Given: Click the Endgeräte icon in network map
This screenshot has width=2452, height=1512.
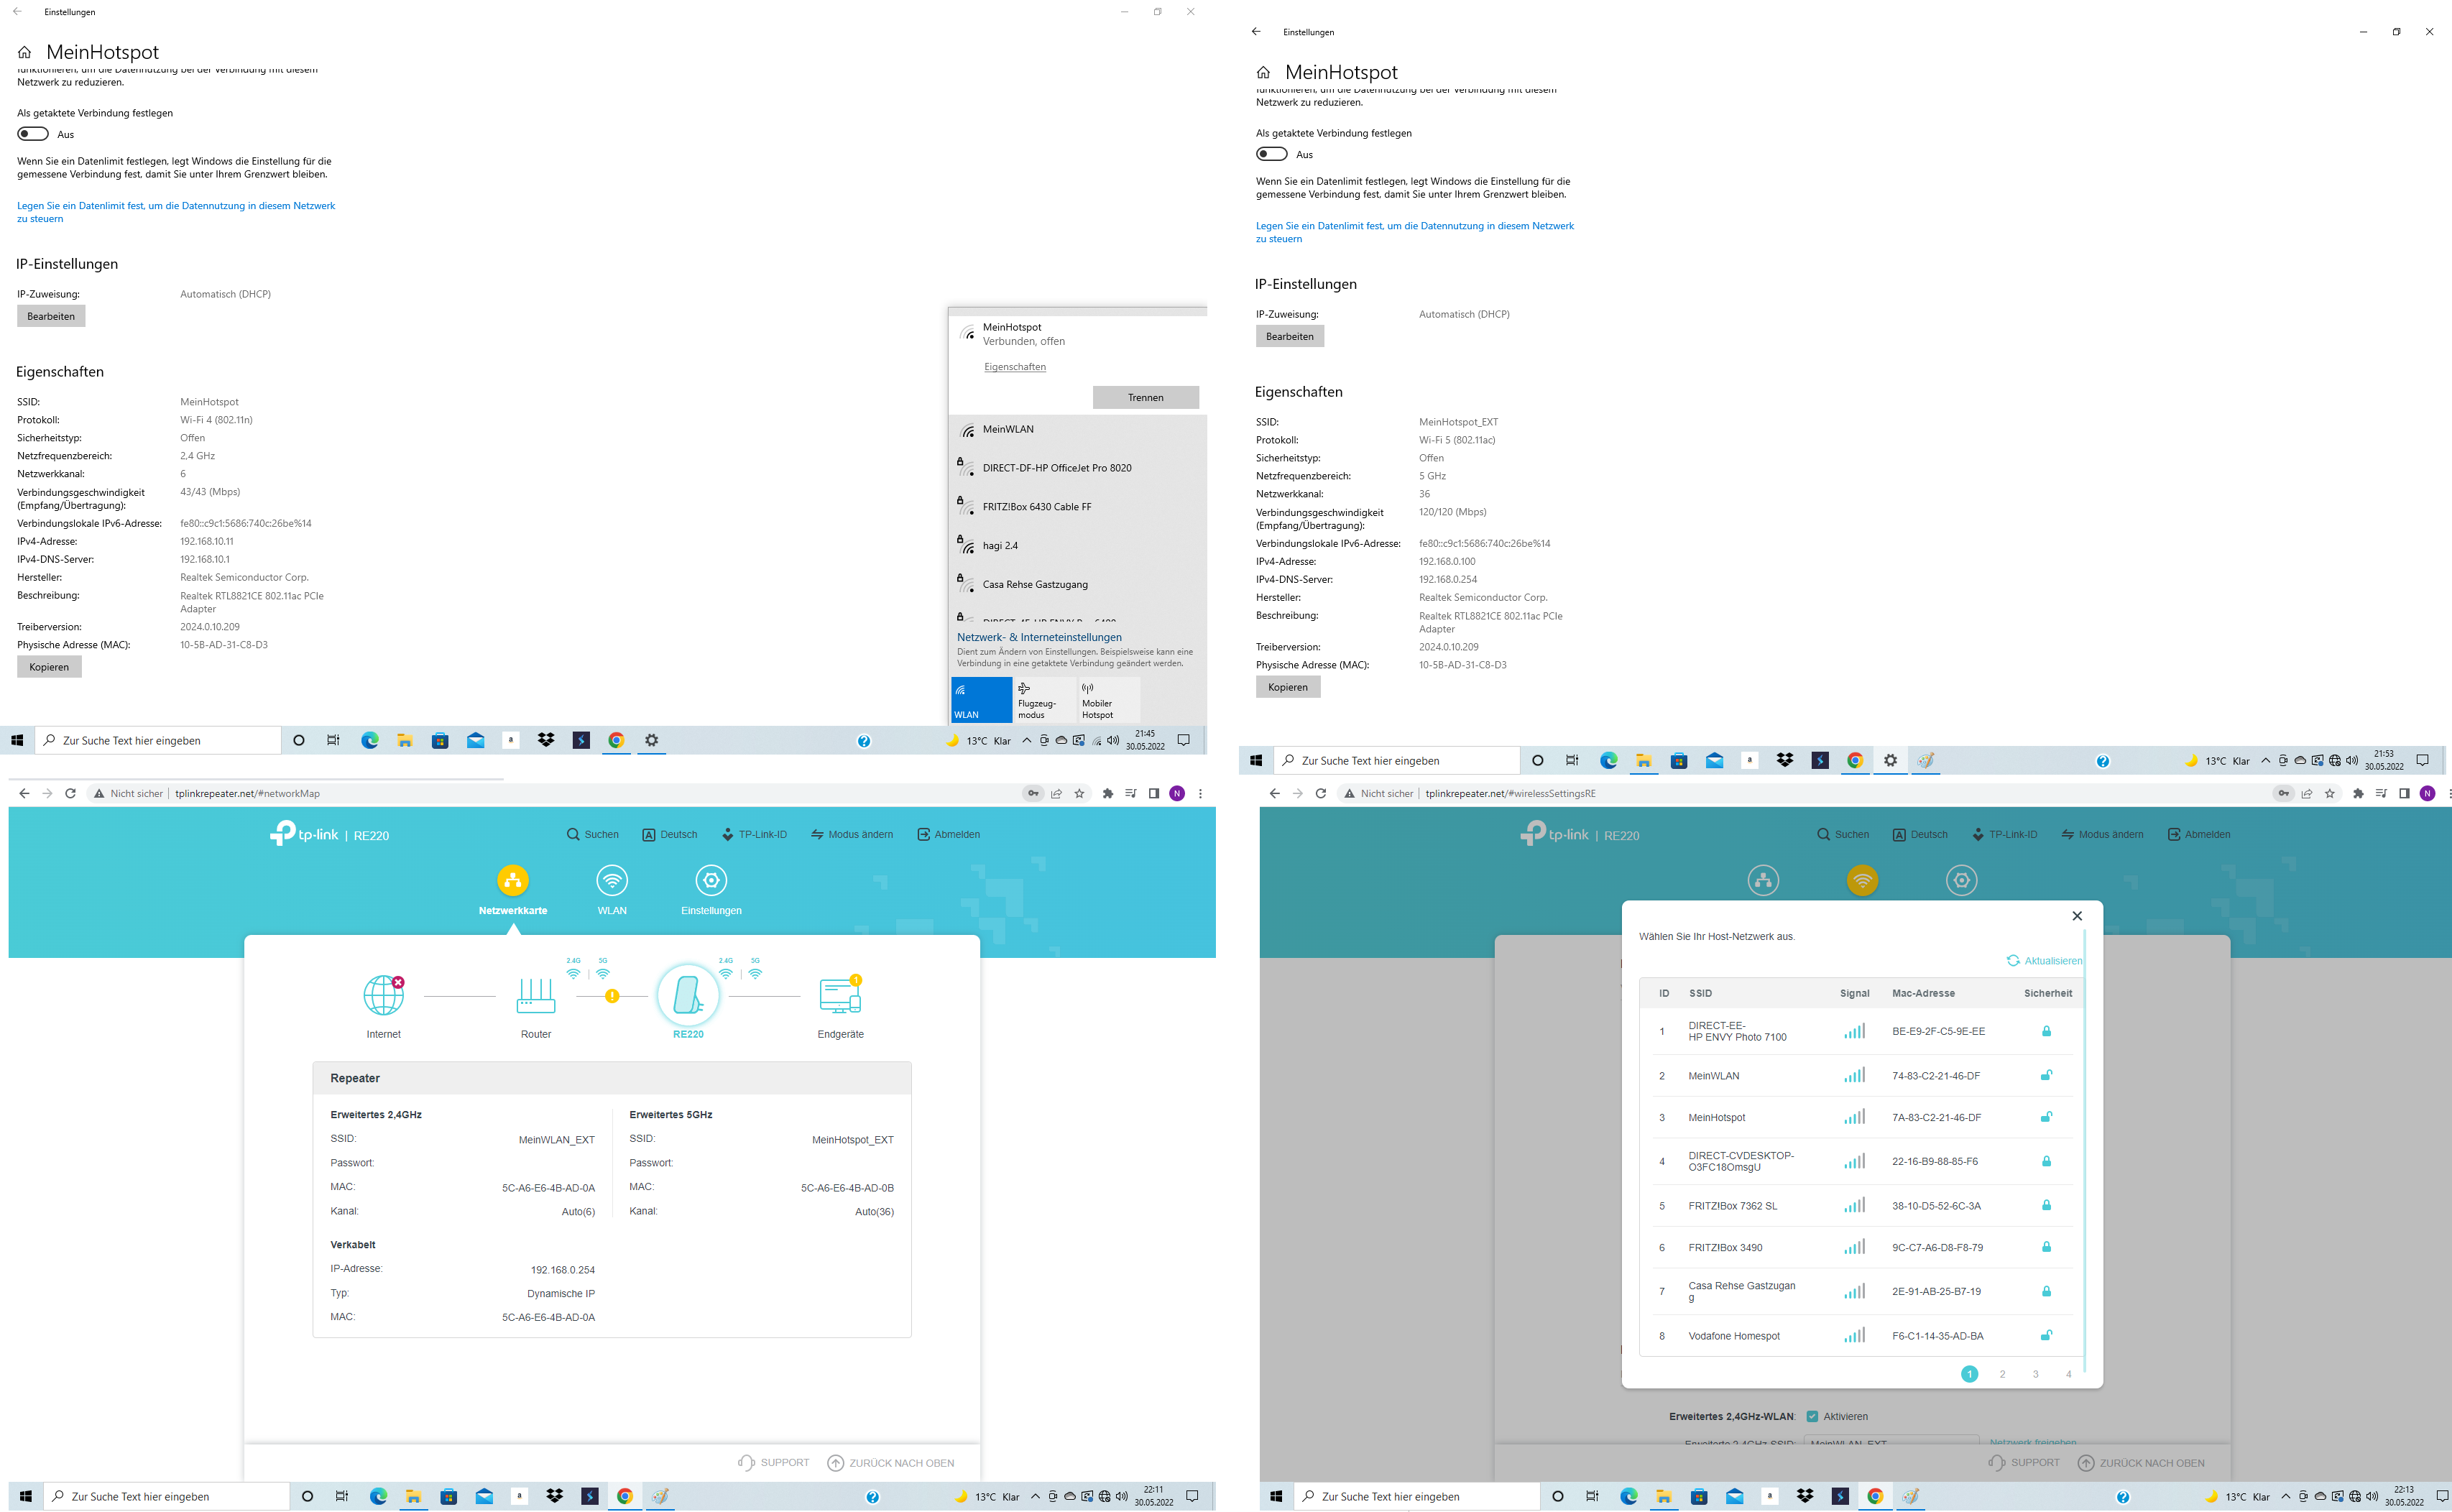Looking at the screenshot, I should tap(840, 995).
